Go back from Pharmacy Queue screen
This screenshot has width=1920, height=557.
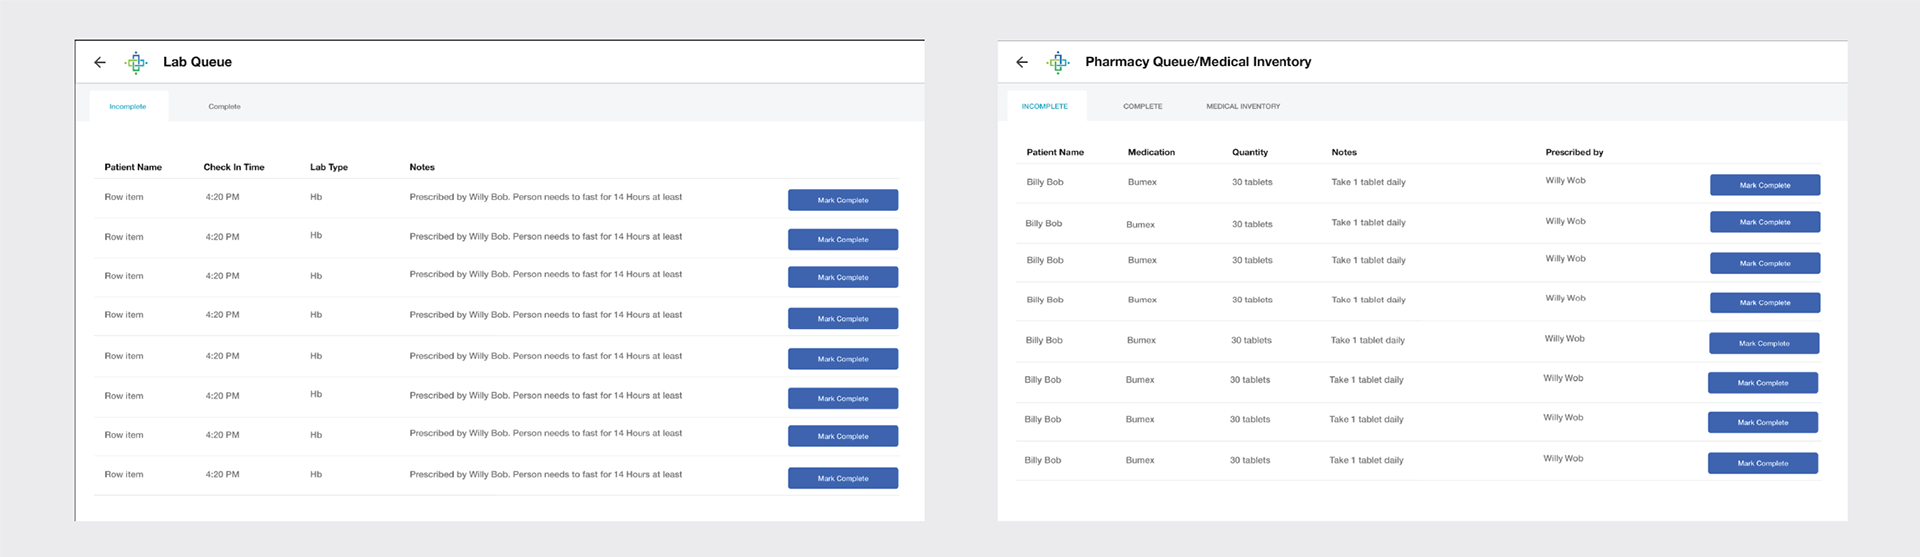[x=1022, y=62]
